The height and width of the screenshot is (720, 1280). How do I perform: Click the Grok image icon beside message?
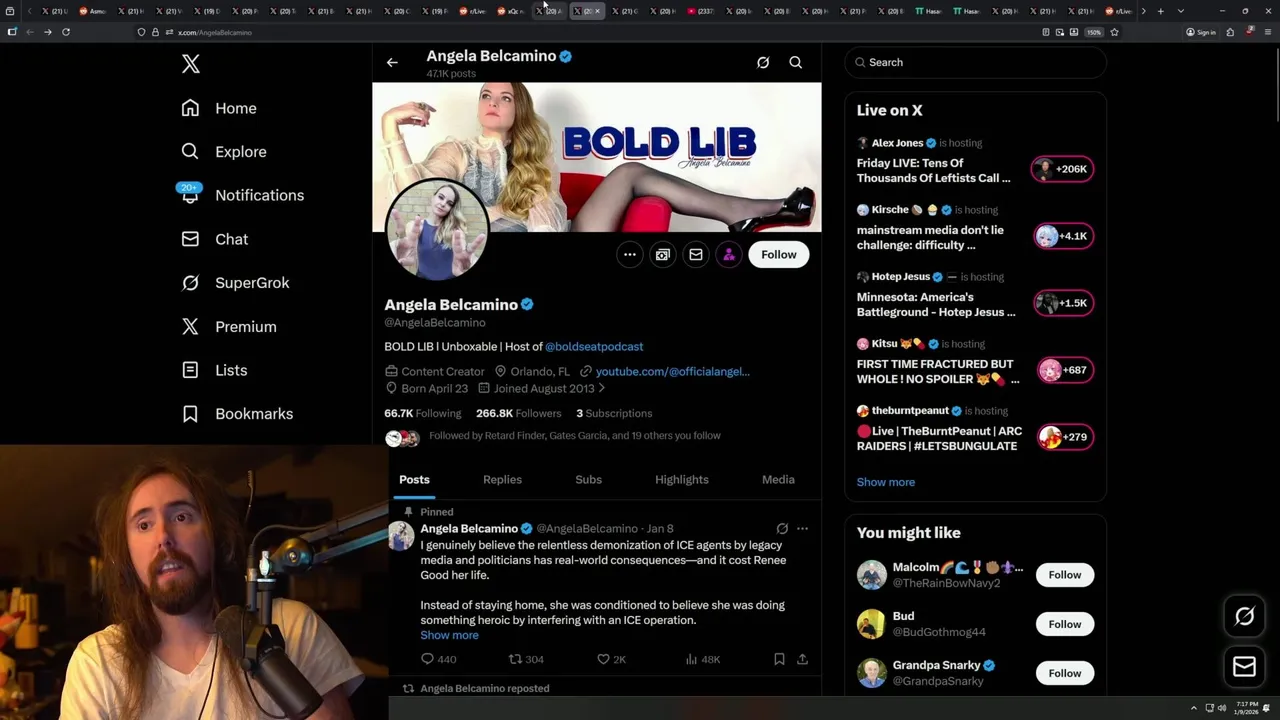(663, 255)
